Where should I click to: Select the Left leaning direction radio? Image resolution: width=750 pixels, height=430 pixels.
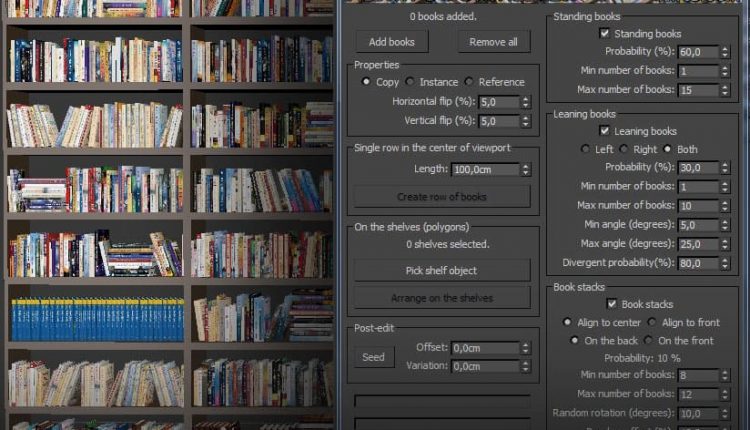pos(587,149)
